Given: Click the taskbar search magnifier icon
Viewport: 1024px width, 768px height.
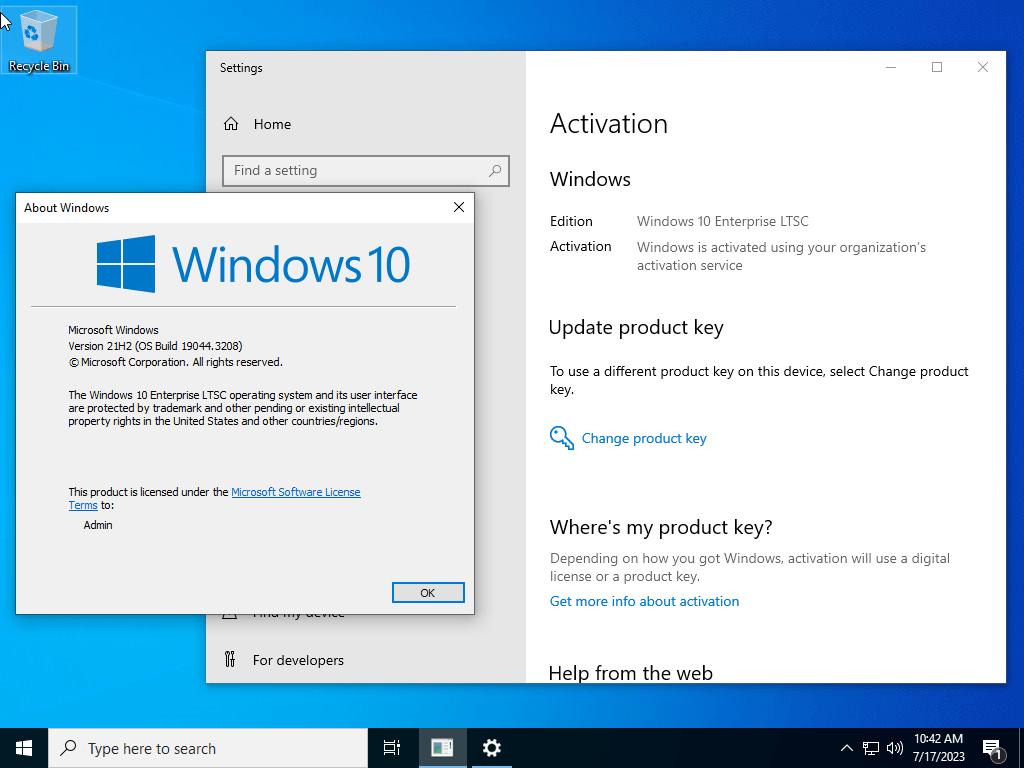Looking at the screenshot, I should [68, 748].
